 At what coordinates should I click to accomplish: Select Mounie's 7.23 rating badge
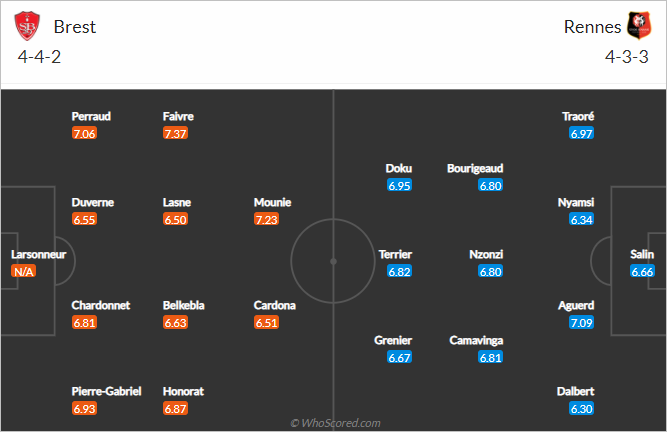point(266,219)
